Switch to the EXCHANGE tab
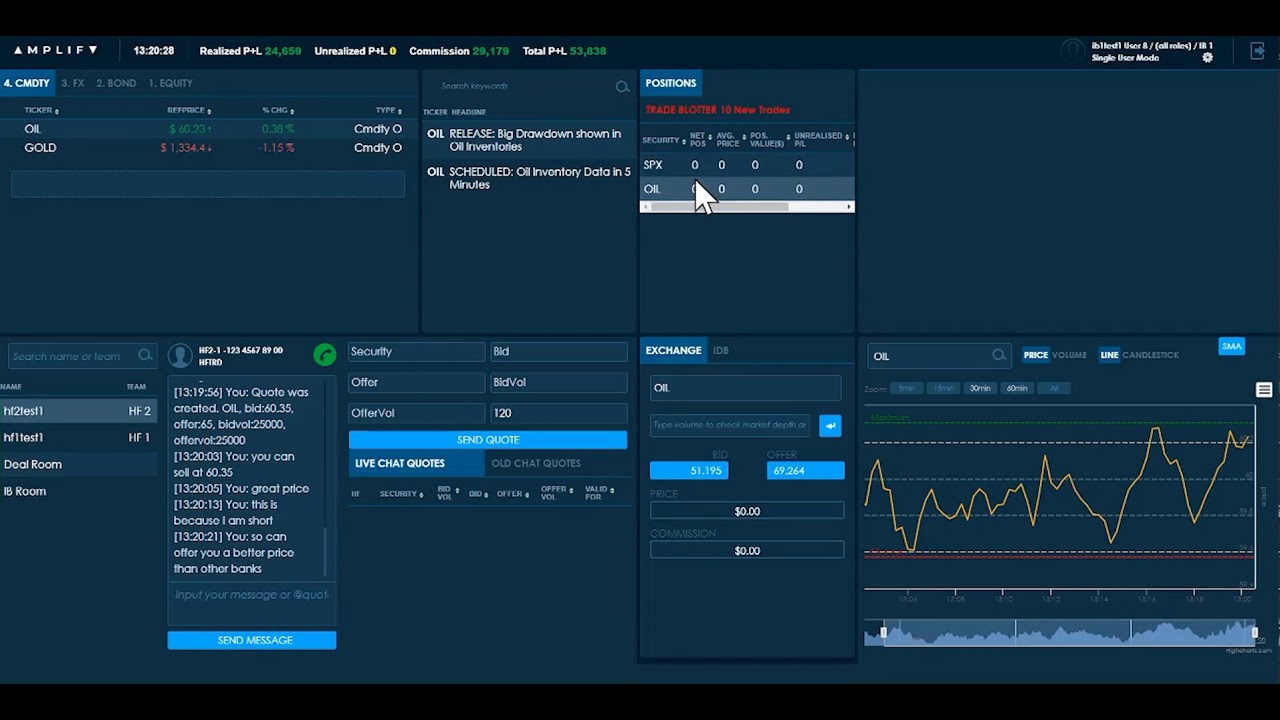The width and height of the screenshot is (1280, 720). (x=673, y=350)
